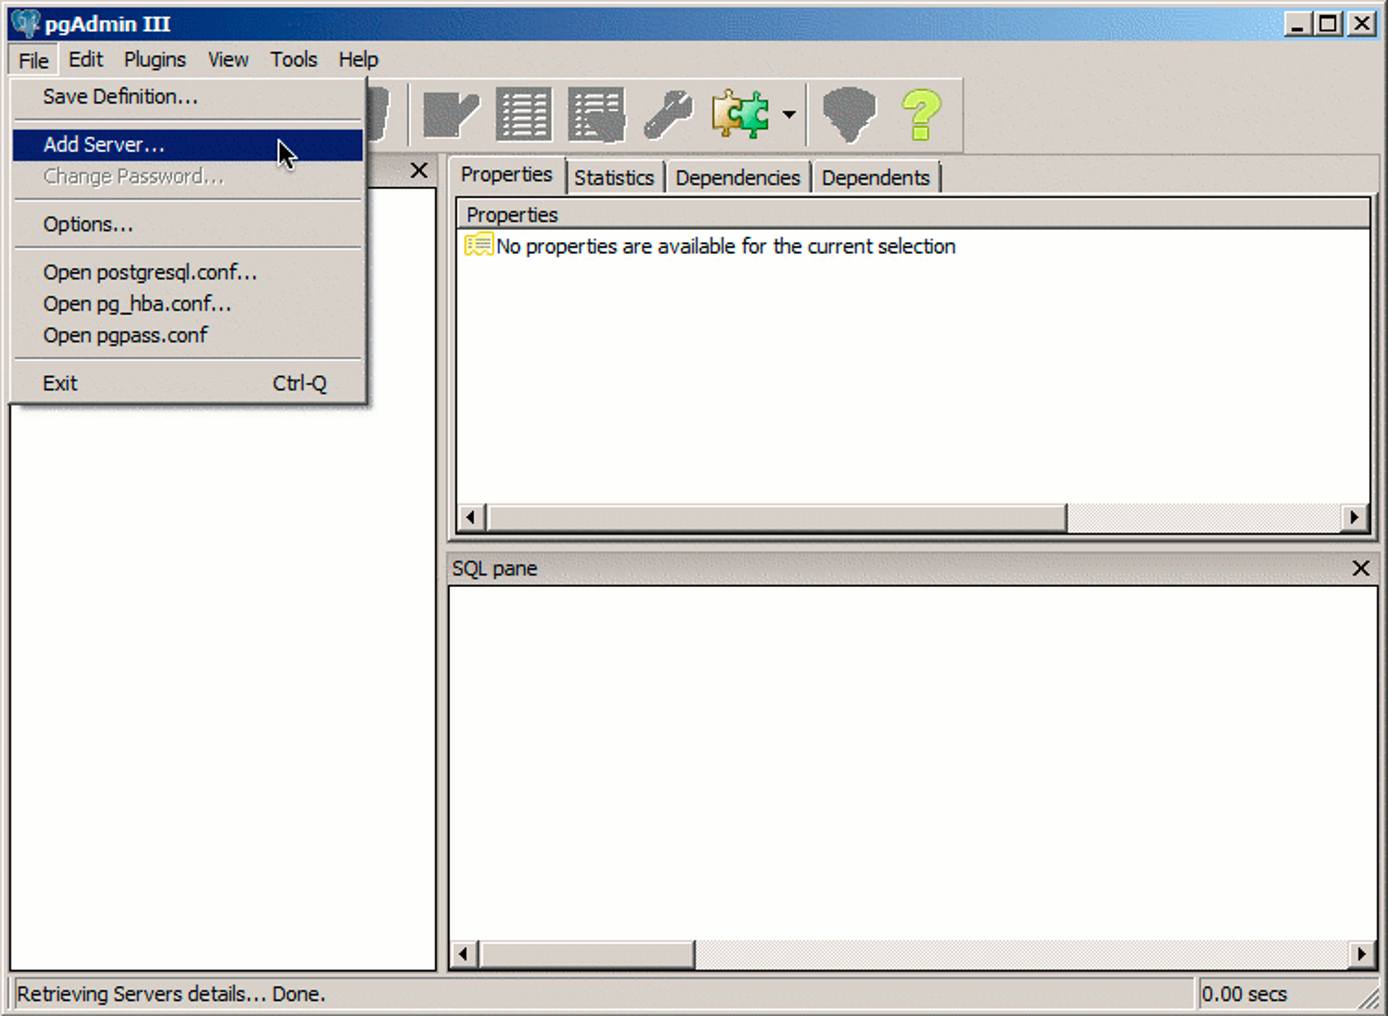Open the Plugins dropdown arrow on the toolbar
This screenshot has width=1388, height=1016.
click(x=789, y=113)
